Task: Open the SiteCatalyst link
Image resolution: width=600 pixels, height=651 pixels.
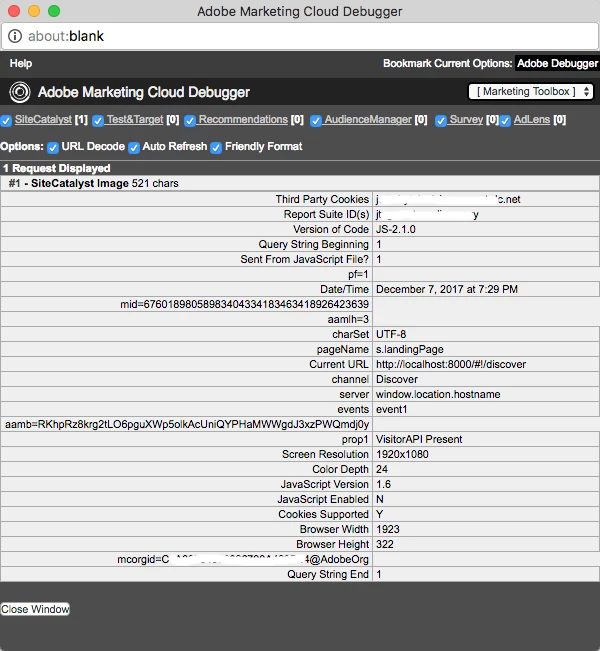Action: (x=43, y=120)
